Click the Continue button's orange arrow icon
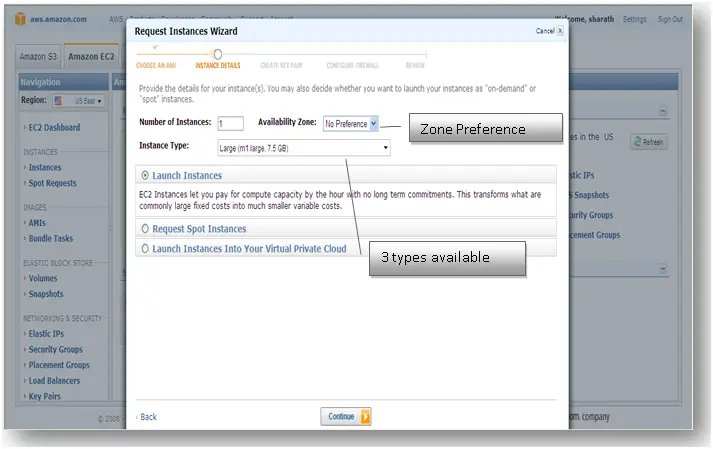 pyautogui.click(x=365, y=417)
